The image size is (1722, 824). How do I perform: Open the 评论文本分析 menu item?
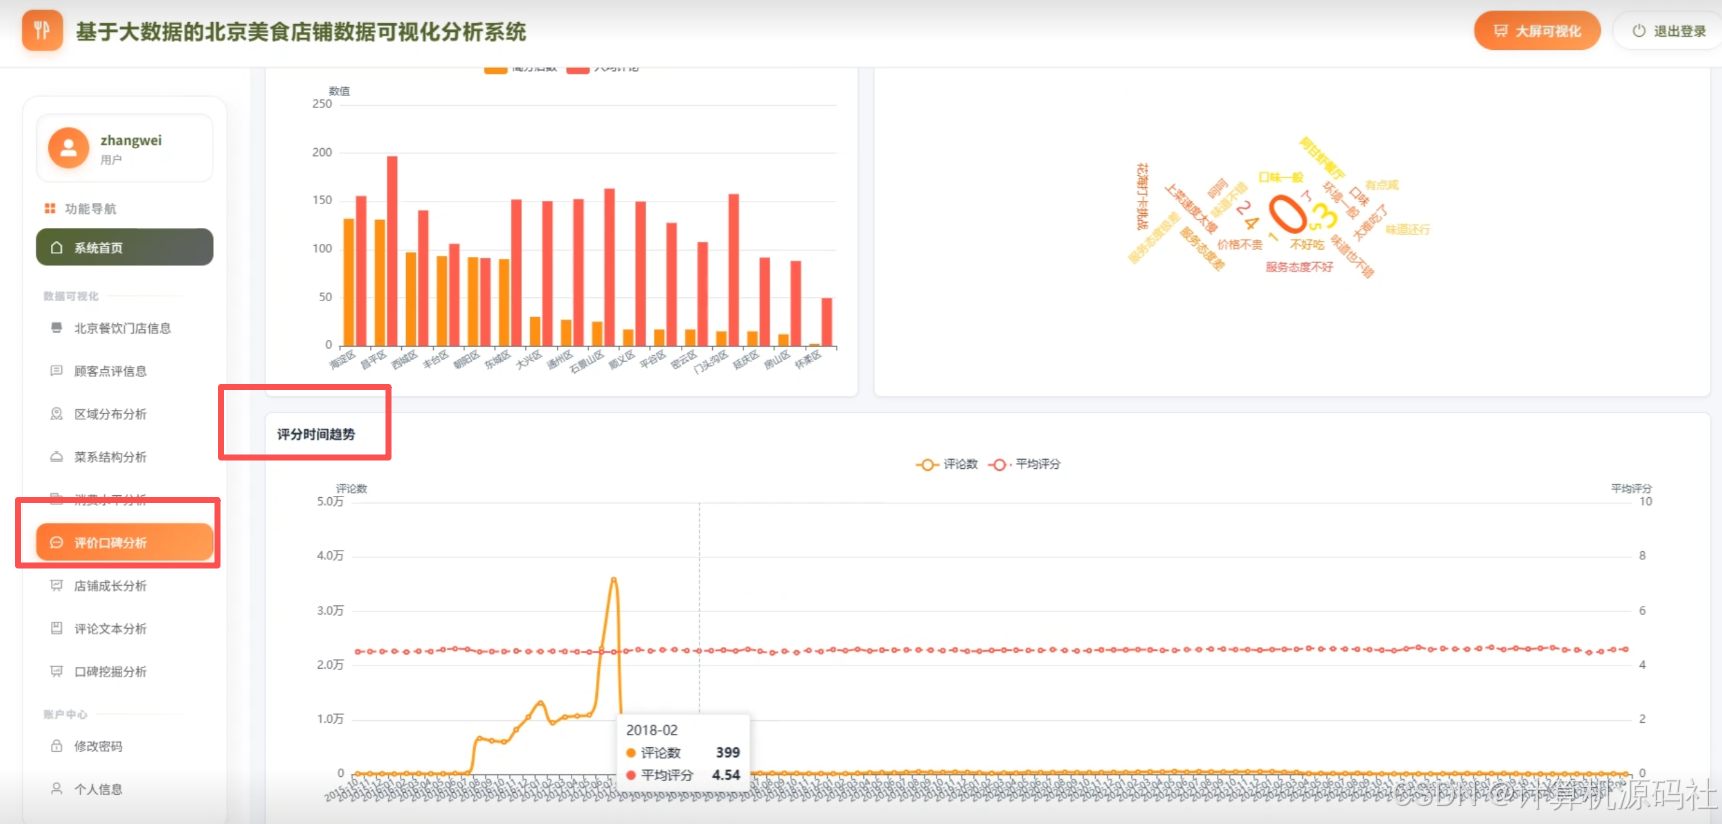(x=125, y=629)
